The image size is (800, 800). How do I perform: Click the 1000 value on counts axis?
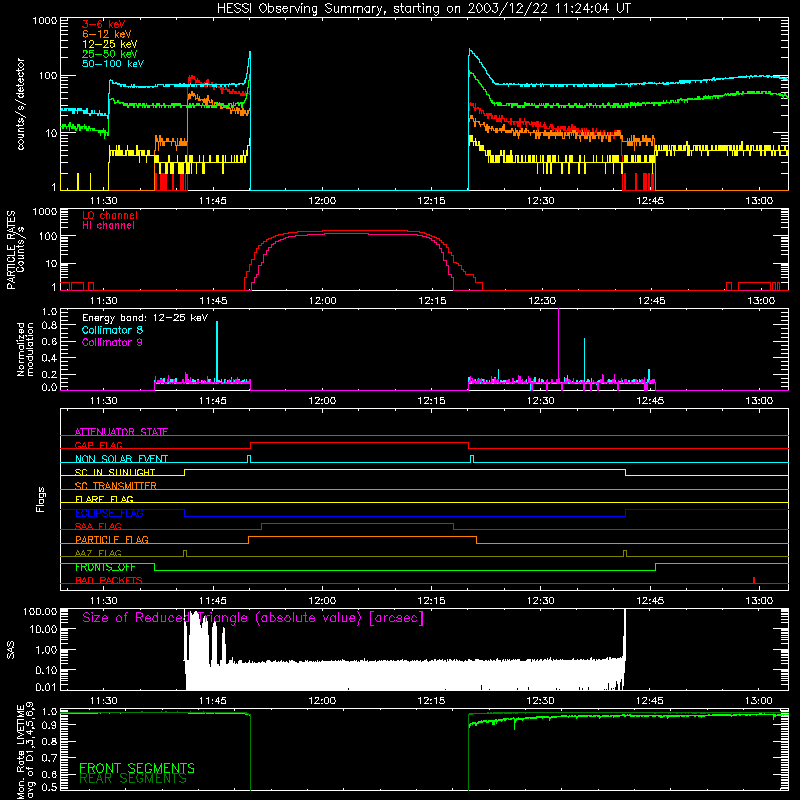click(x=45, y=21)
